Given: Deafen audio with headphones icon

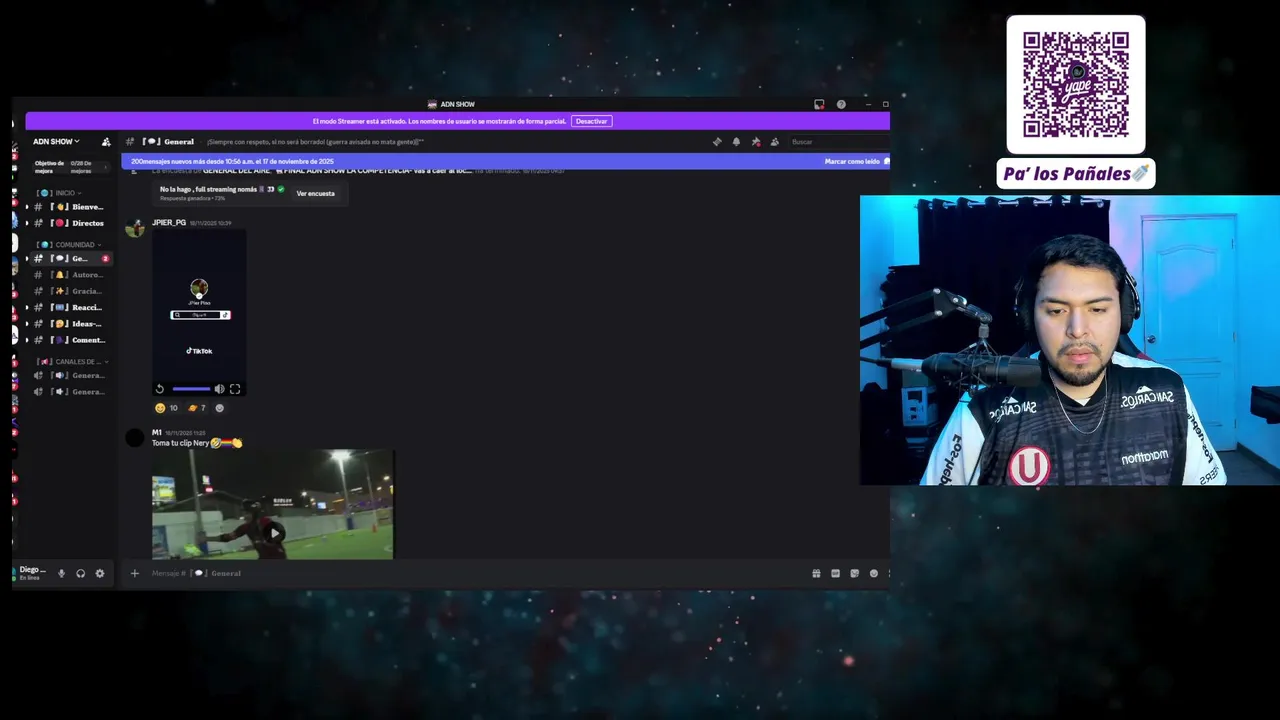Looking at the screenshot, I should click(x=80, y=573).
